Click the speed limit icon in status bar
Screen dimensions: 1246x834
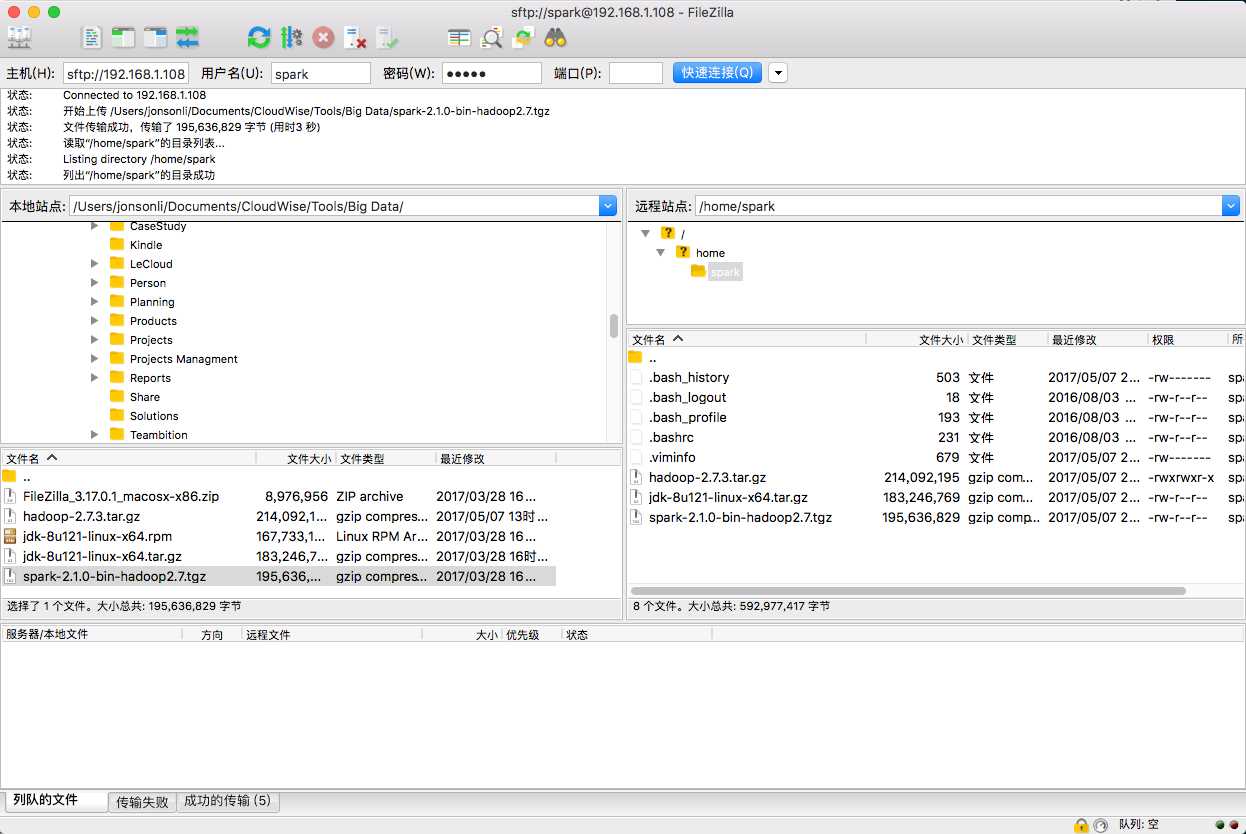1100,825
